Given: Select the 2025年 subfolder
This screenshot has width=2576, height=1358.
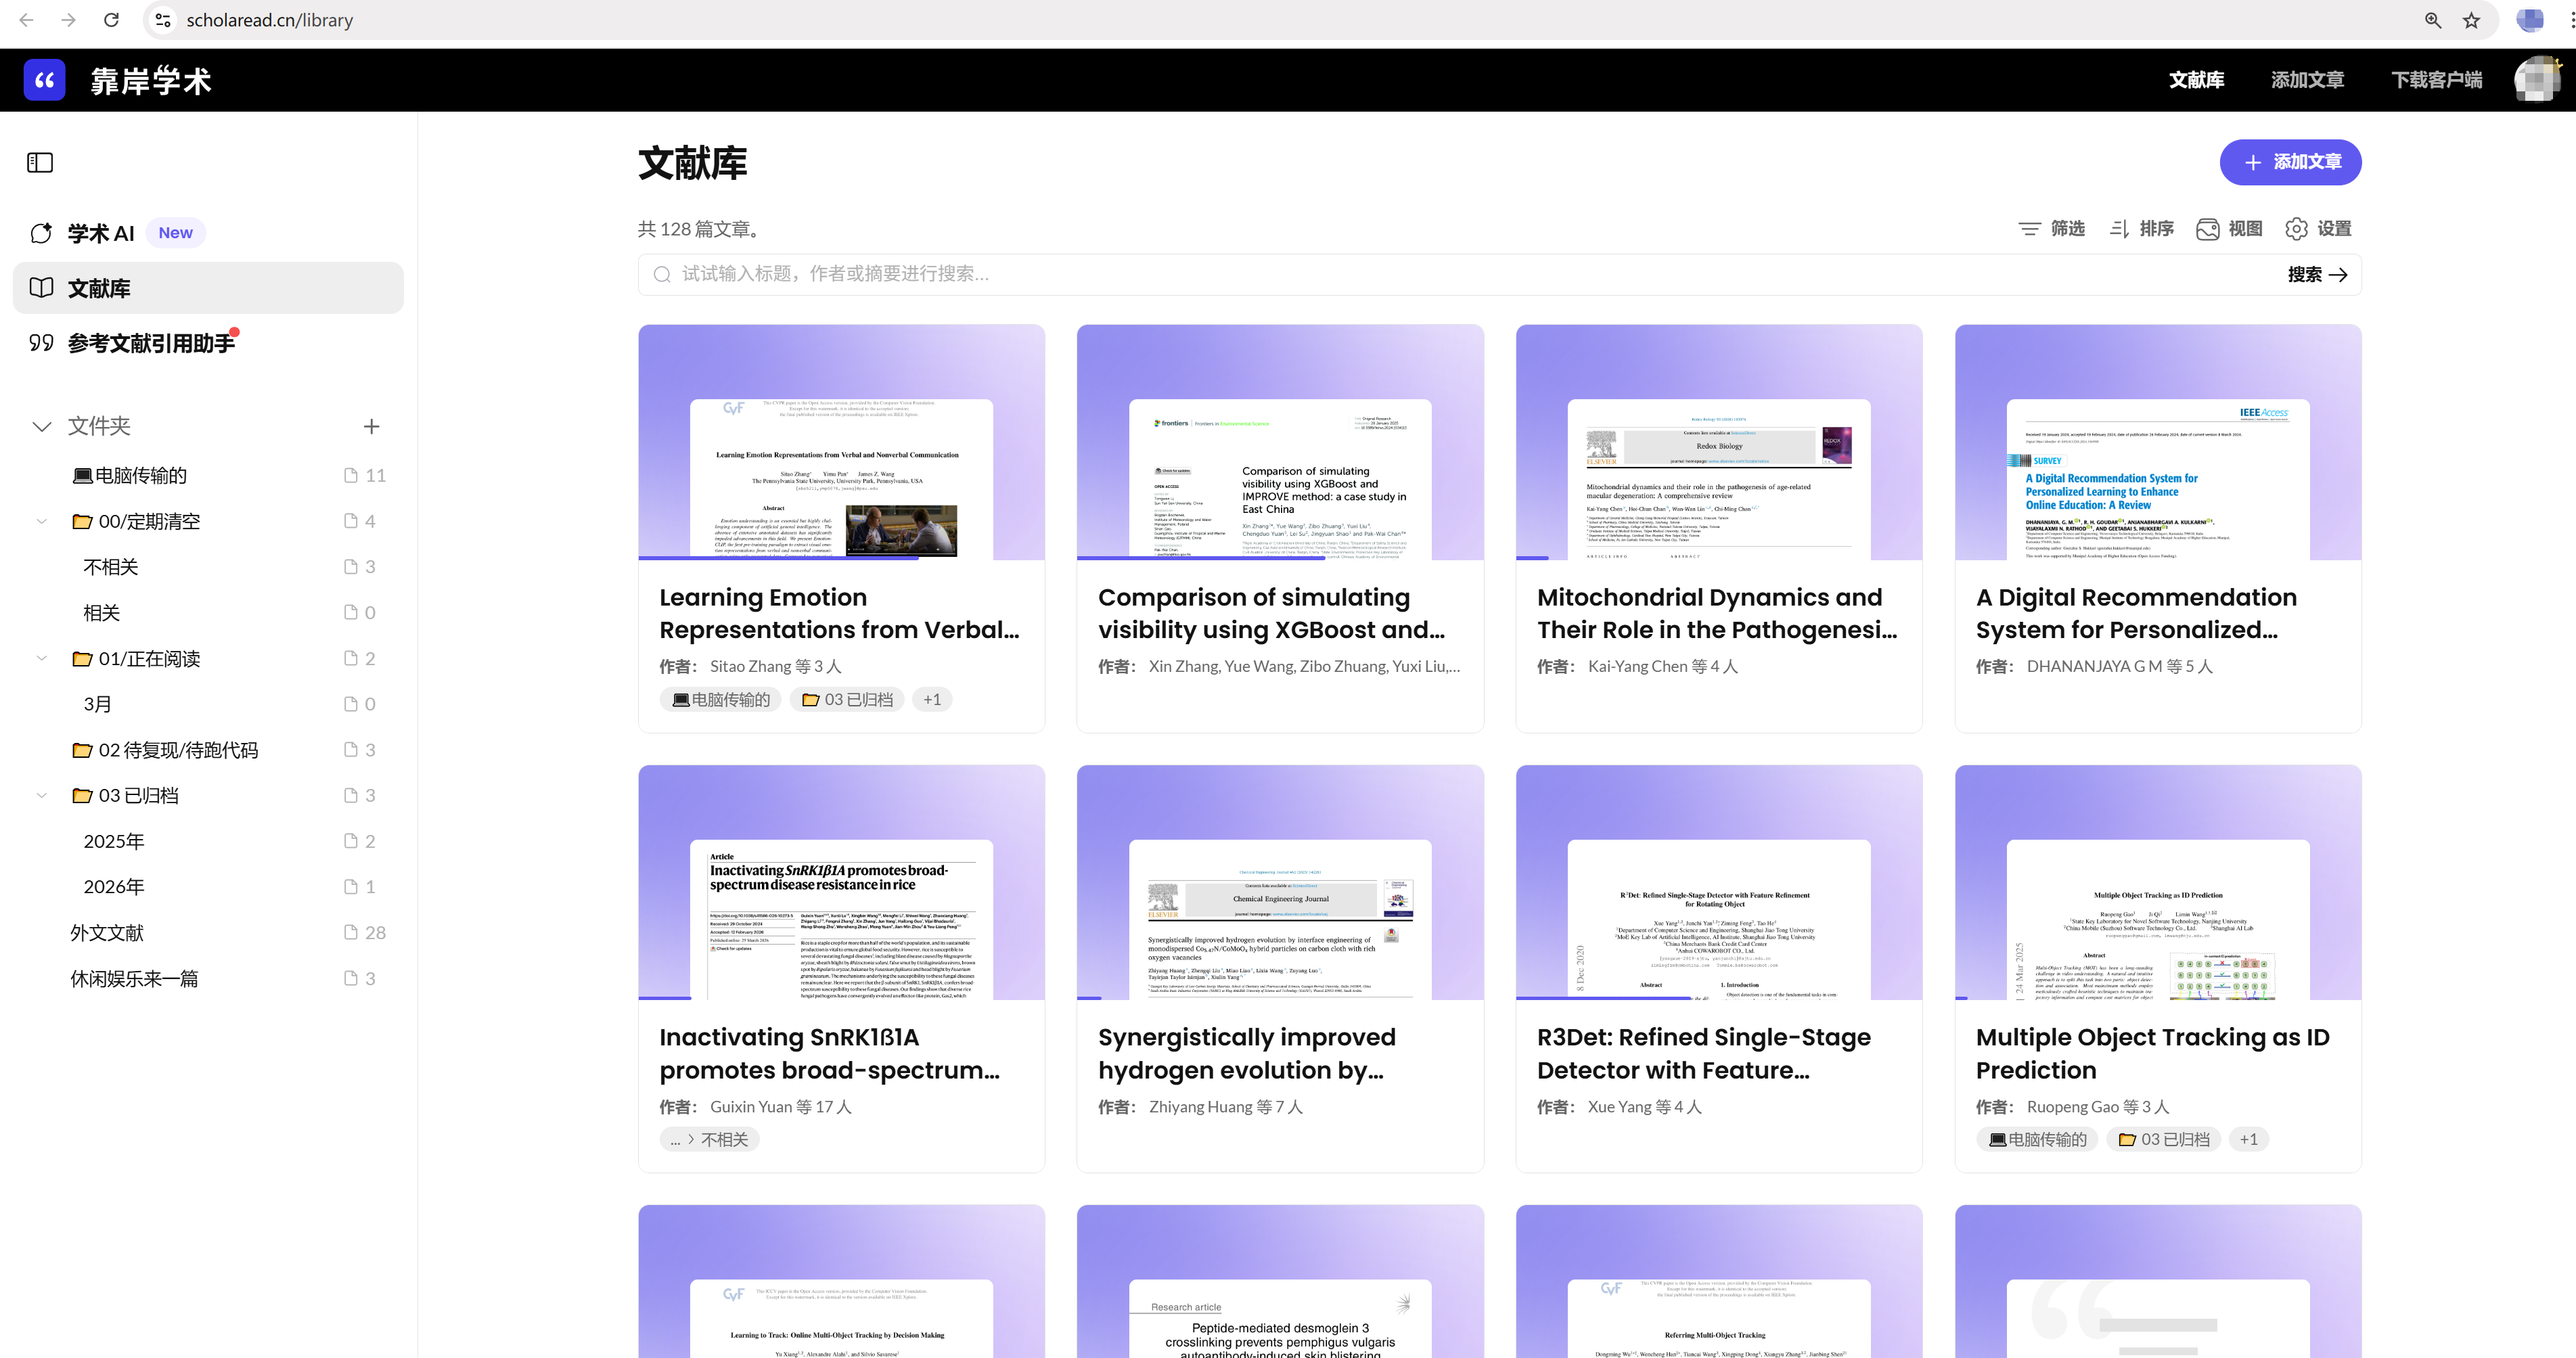Looking at the screenshot, I should [114, 841].
